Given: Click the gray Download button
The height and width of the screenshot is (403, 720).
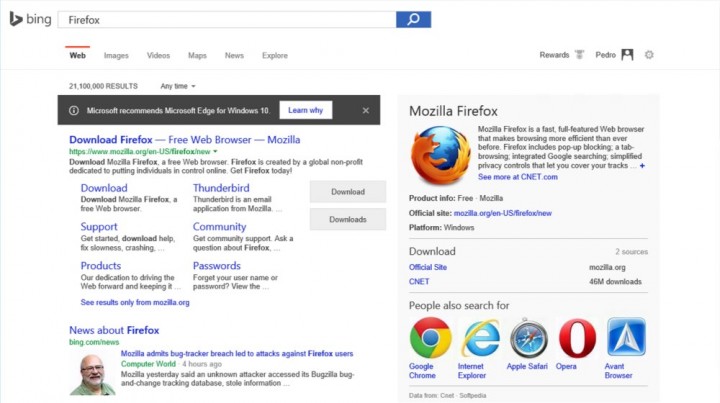Looking at the screenshot, I should click(x=348, y=191).
